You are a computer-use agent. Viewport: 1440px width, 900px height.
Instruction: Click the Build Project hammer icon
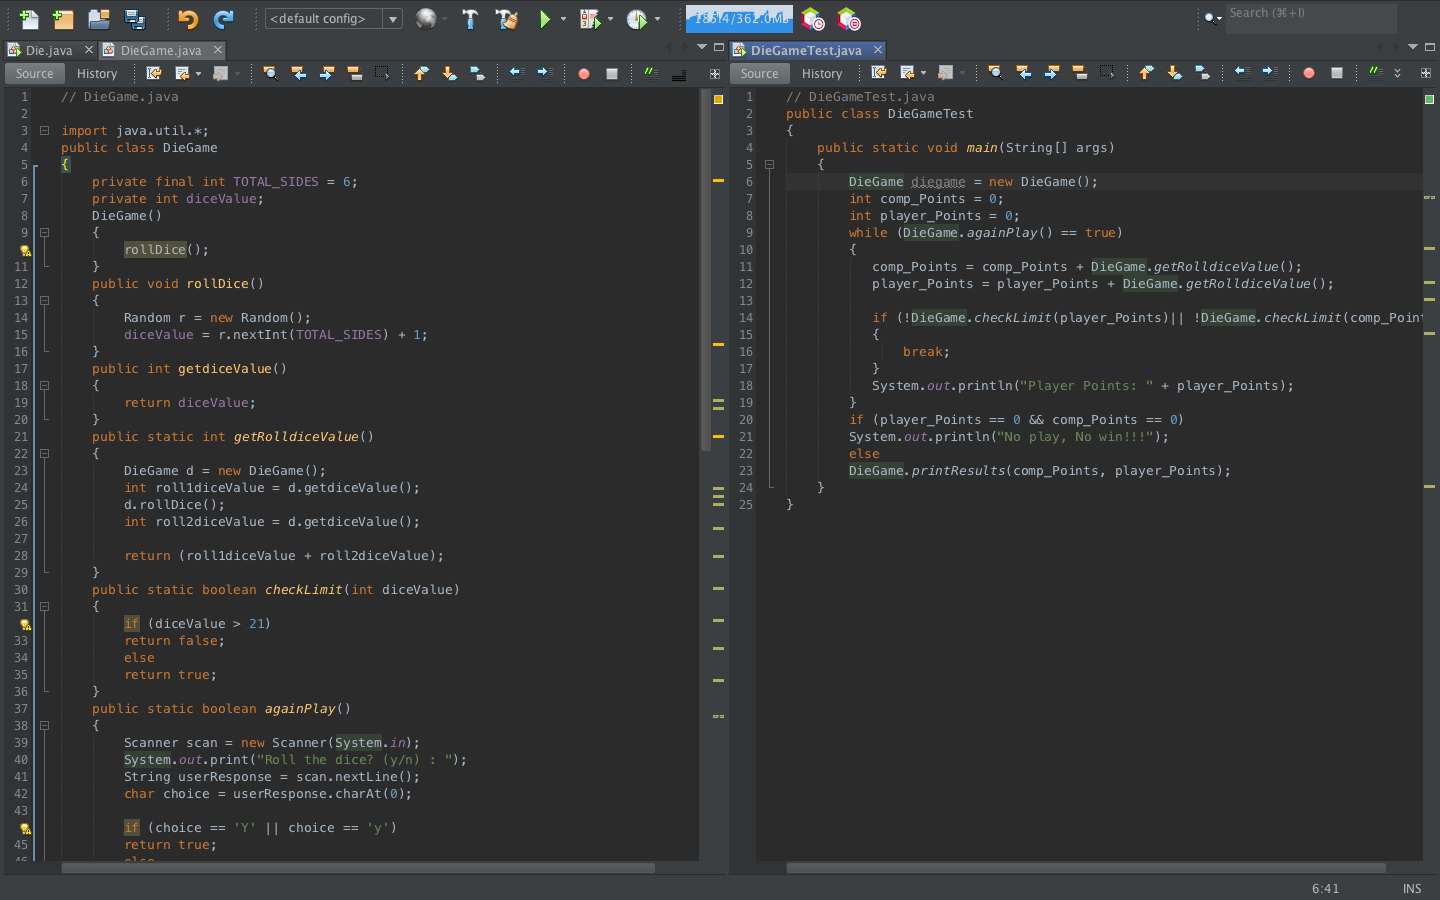(470, 19)
